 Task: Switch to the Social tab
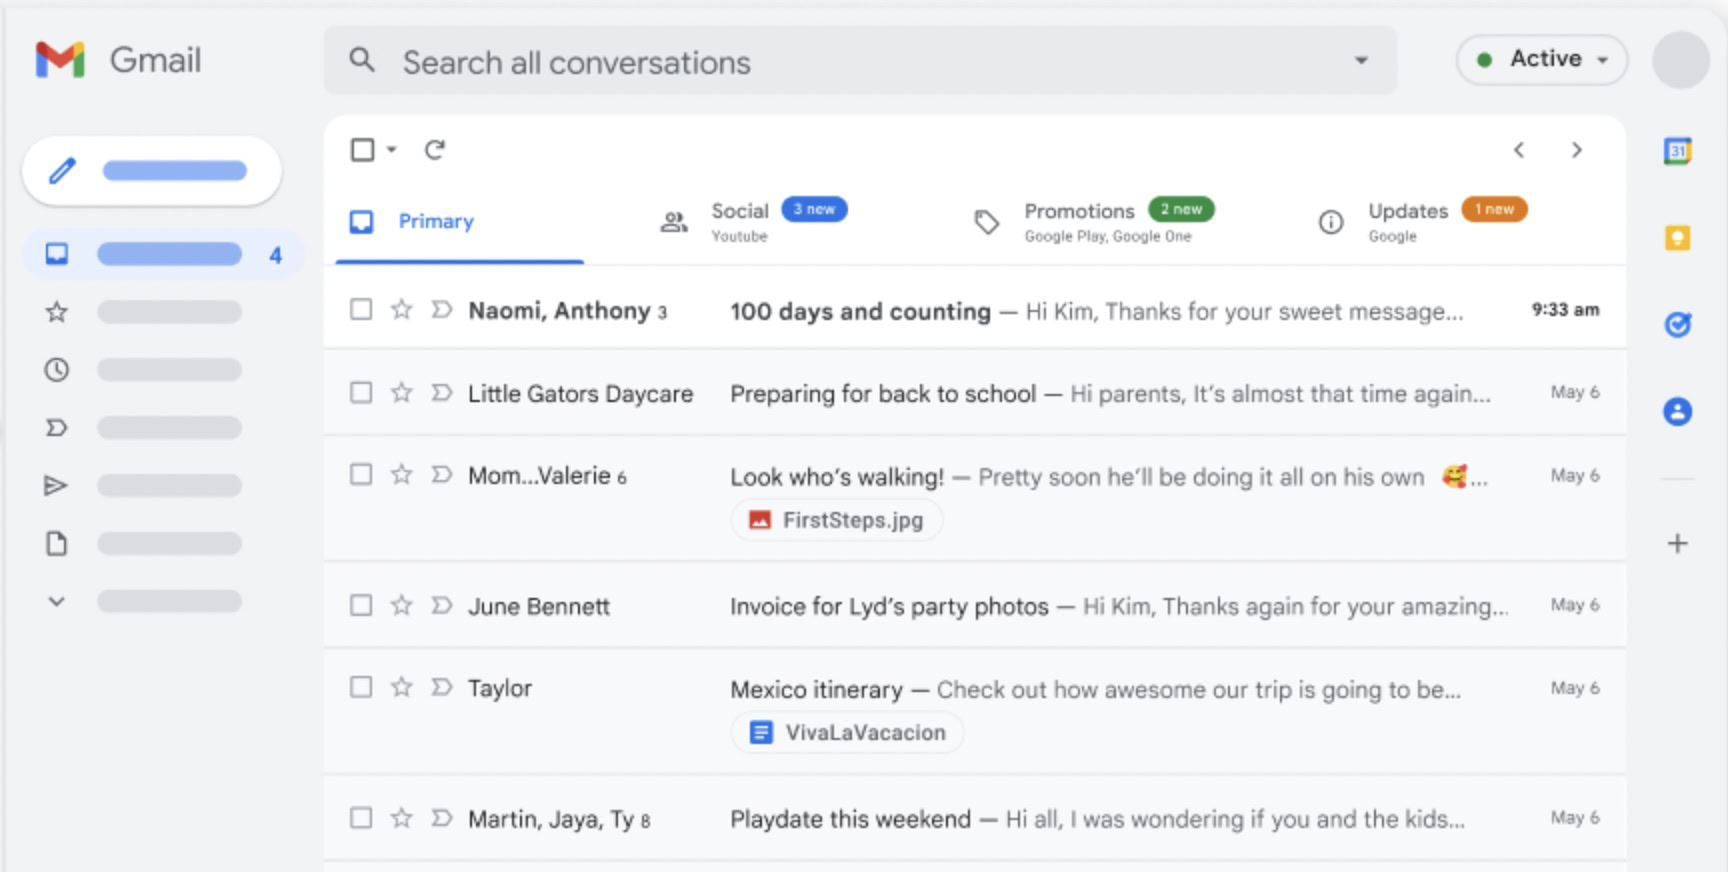point(740,221)
